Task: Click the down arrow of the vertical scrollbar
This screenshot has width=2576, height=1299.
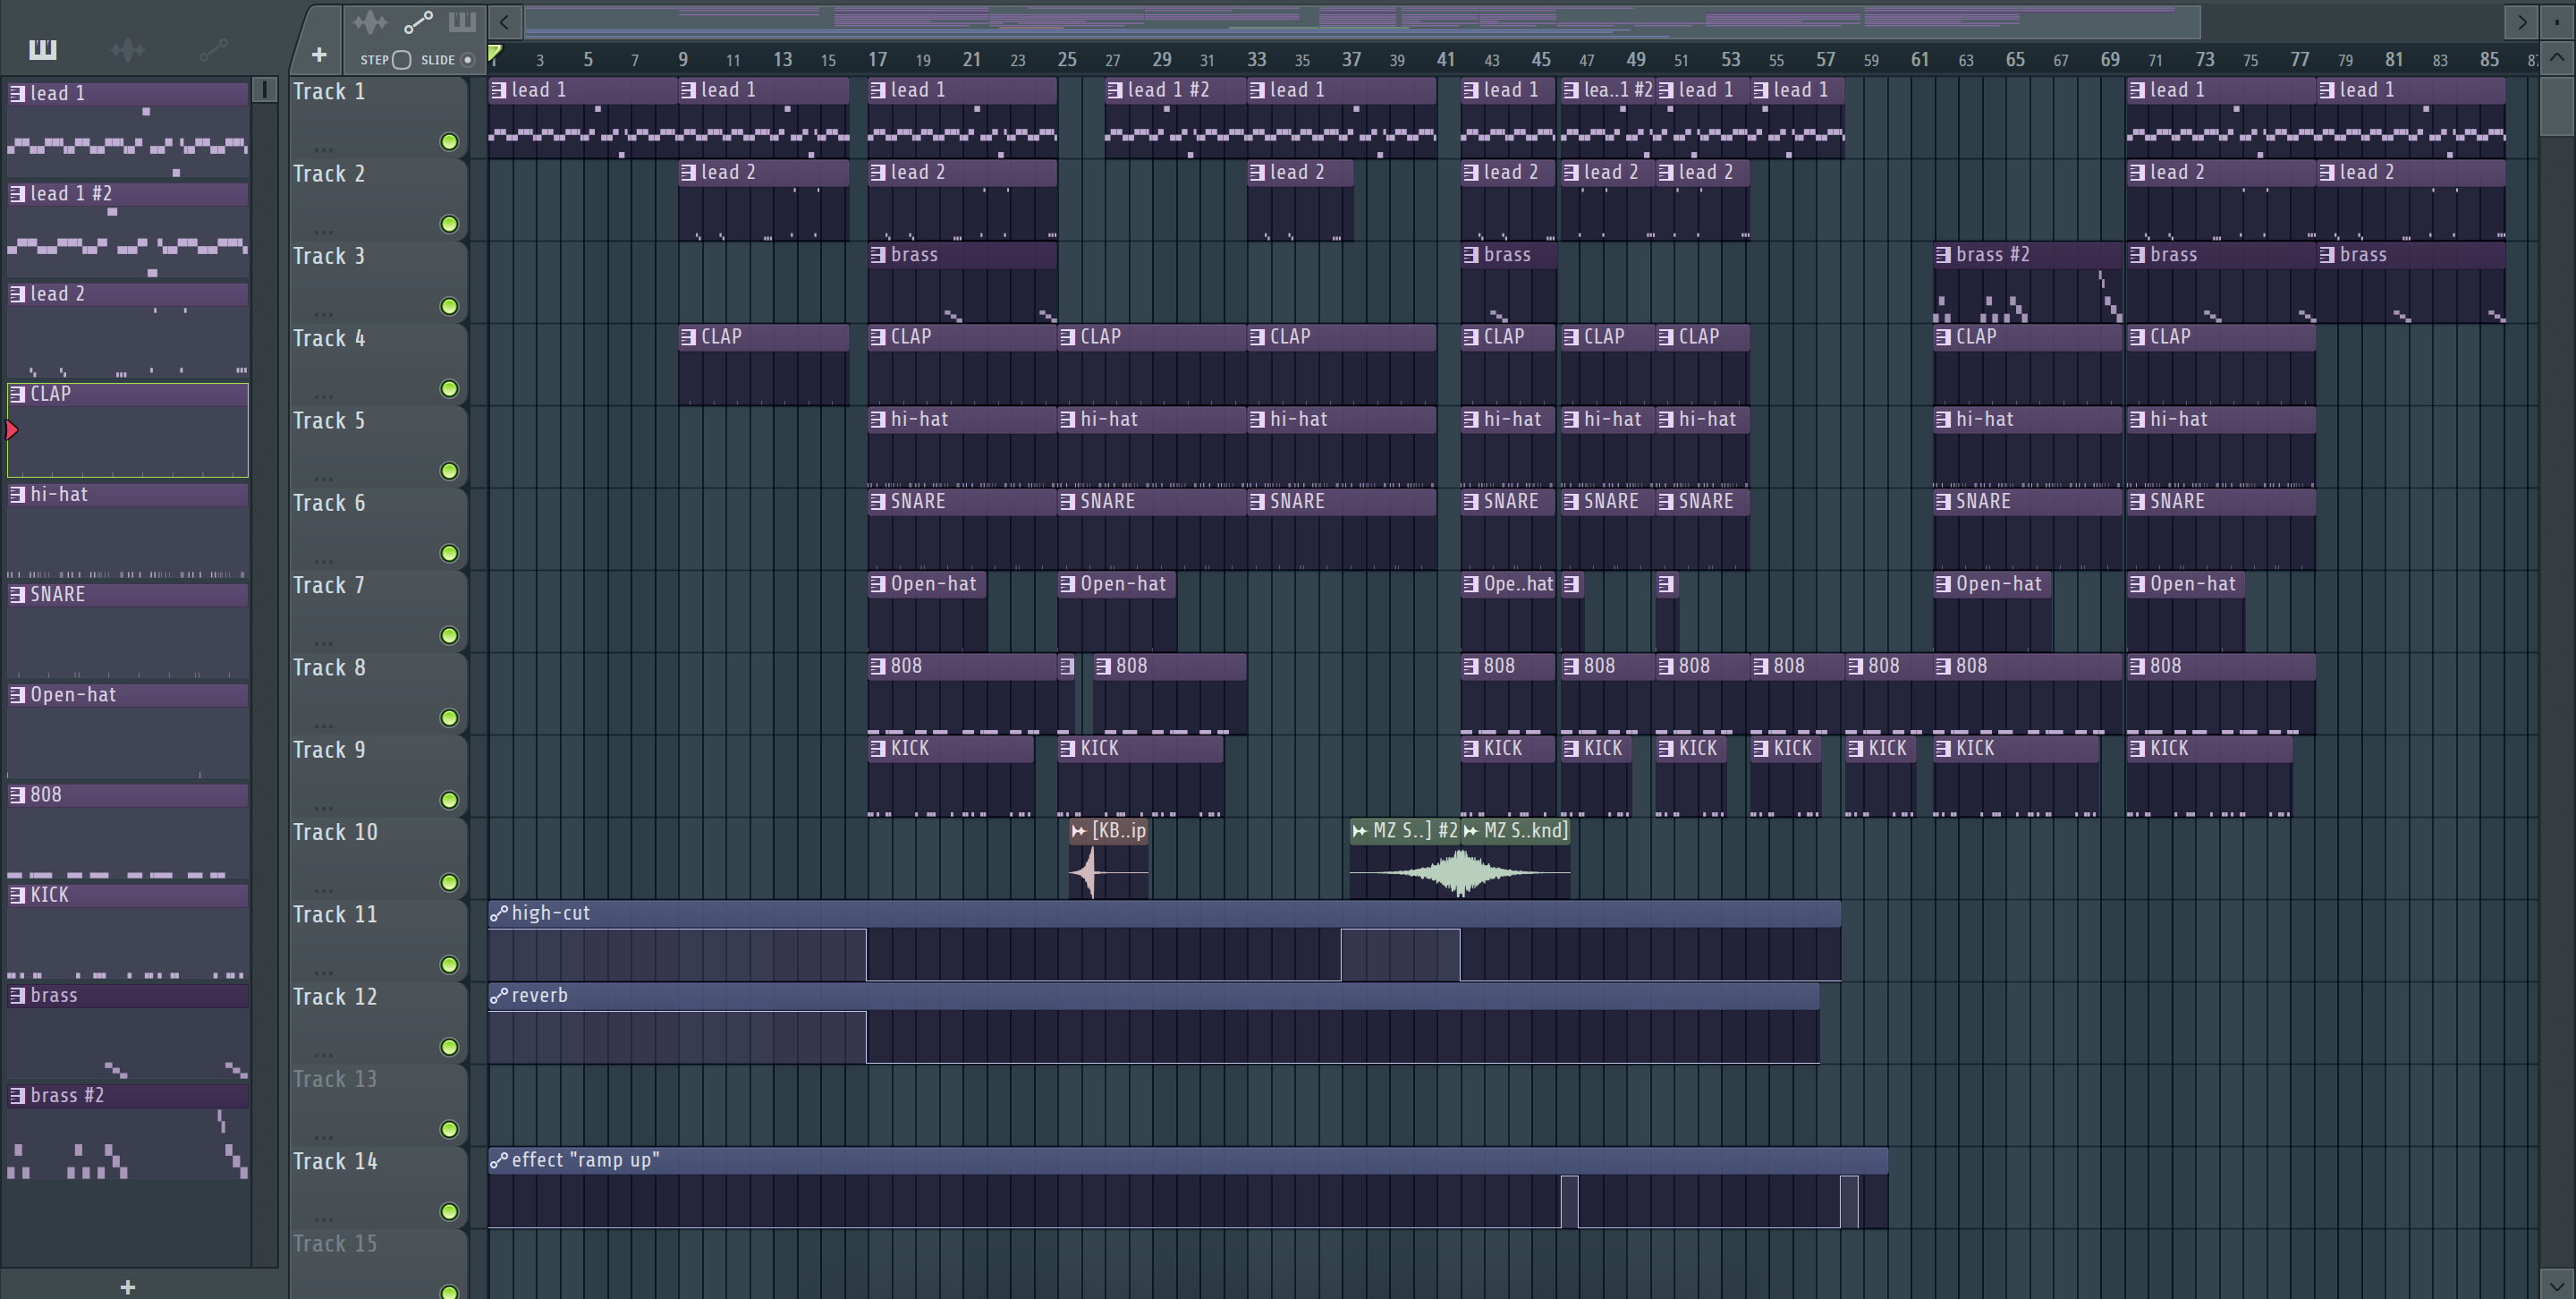Action: (2557, 1284)
